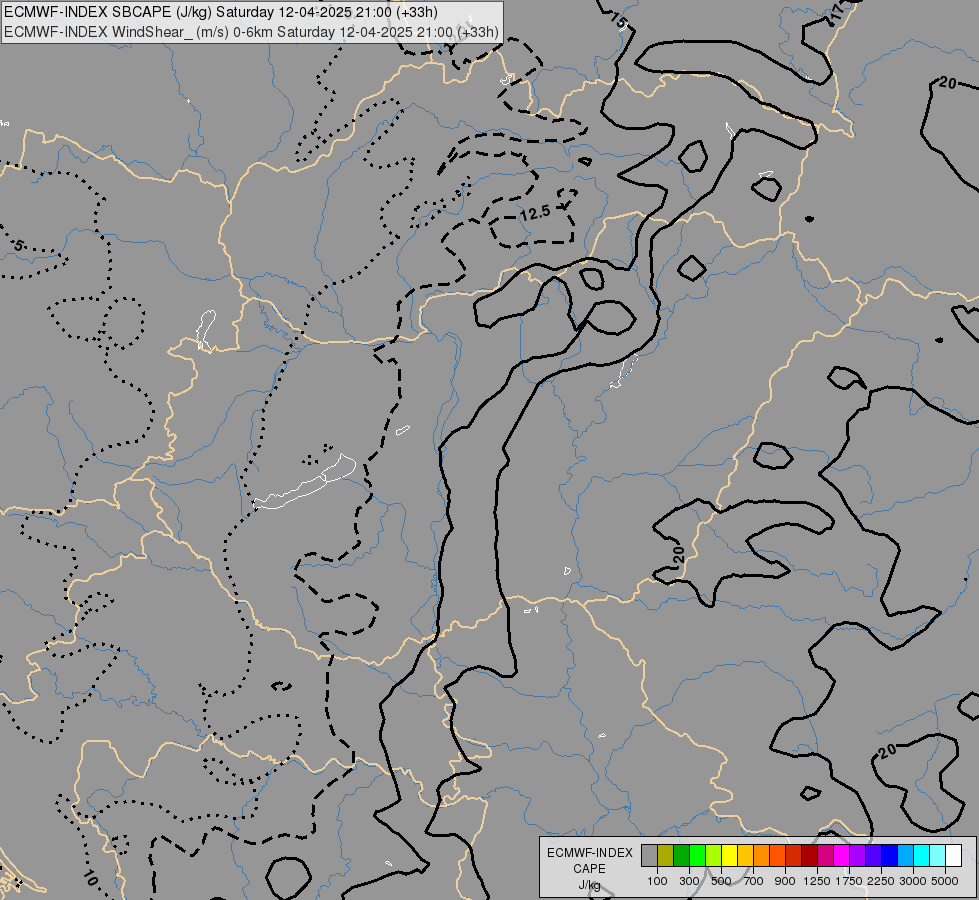This screenshot has height=900, width=979.
Task: Click the legend value 100
Action: pyautogui.click(x=657, y=881)
